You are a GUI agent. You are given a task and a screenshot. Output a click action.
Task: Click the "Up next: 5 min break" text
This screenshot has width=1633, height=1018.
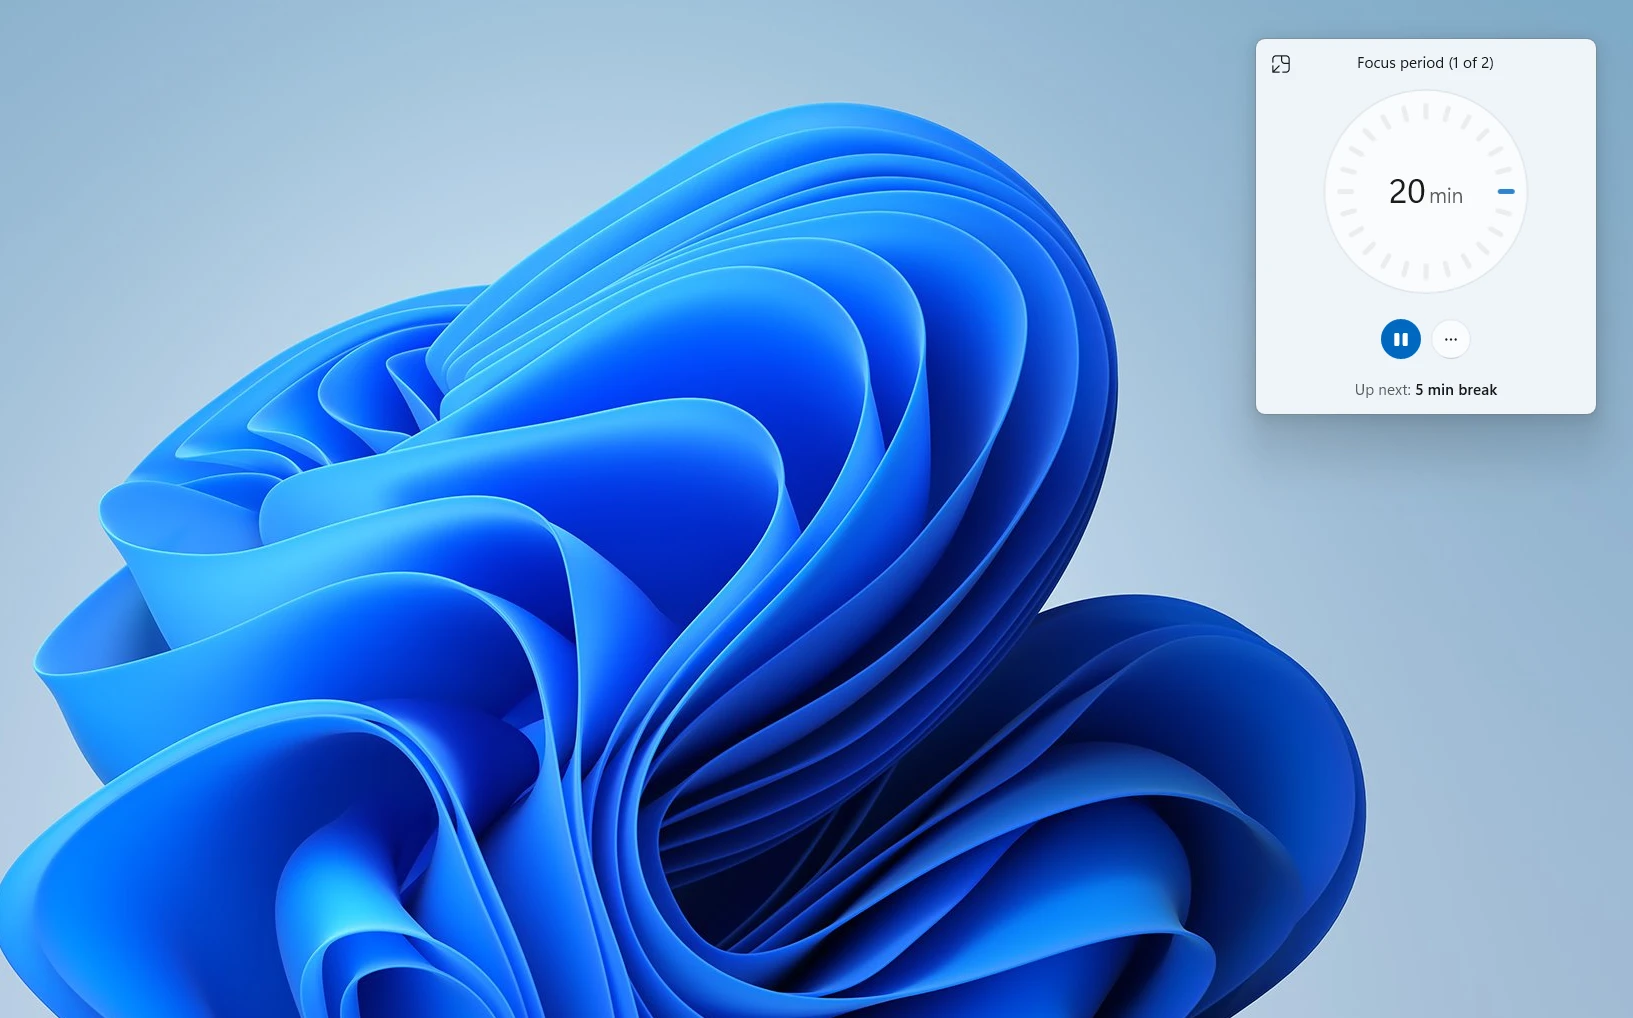click(x=1425, y=390)
